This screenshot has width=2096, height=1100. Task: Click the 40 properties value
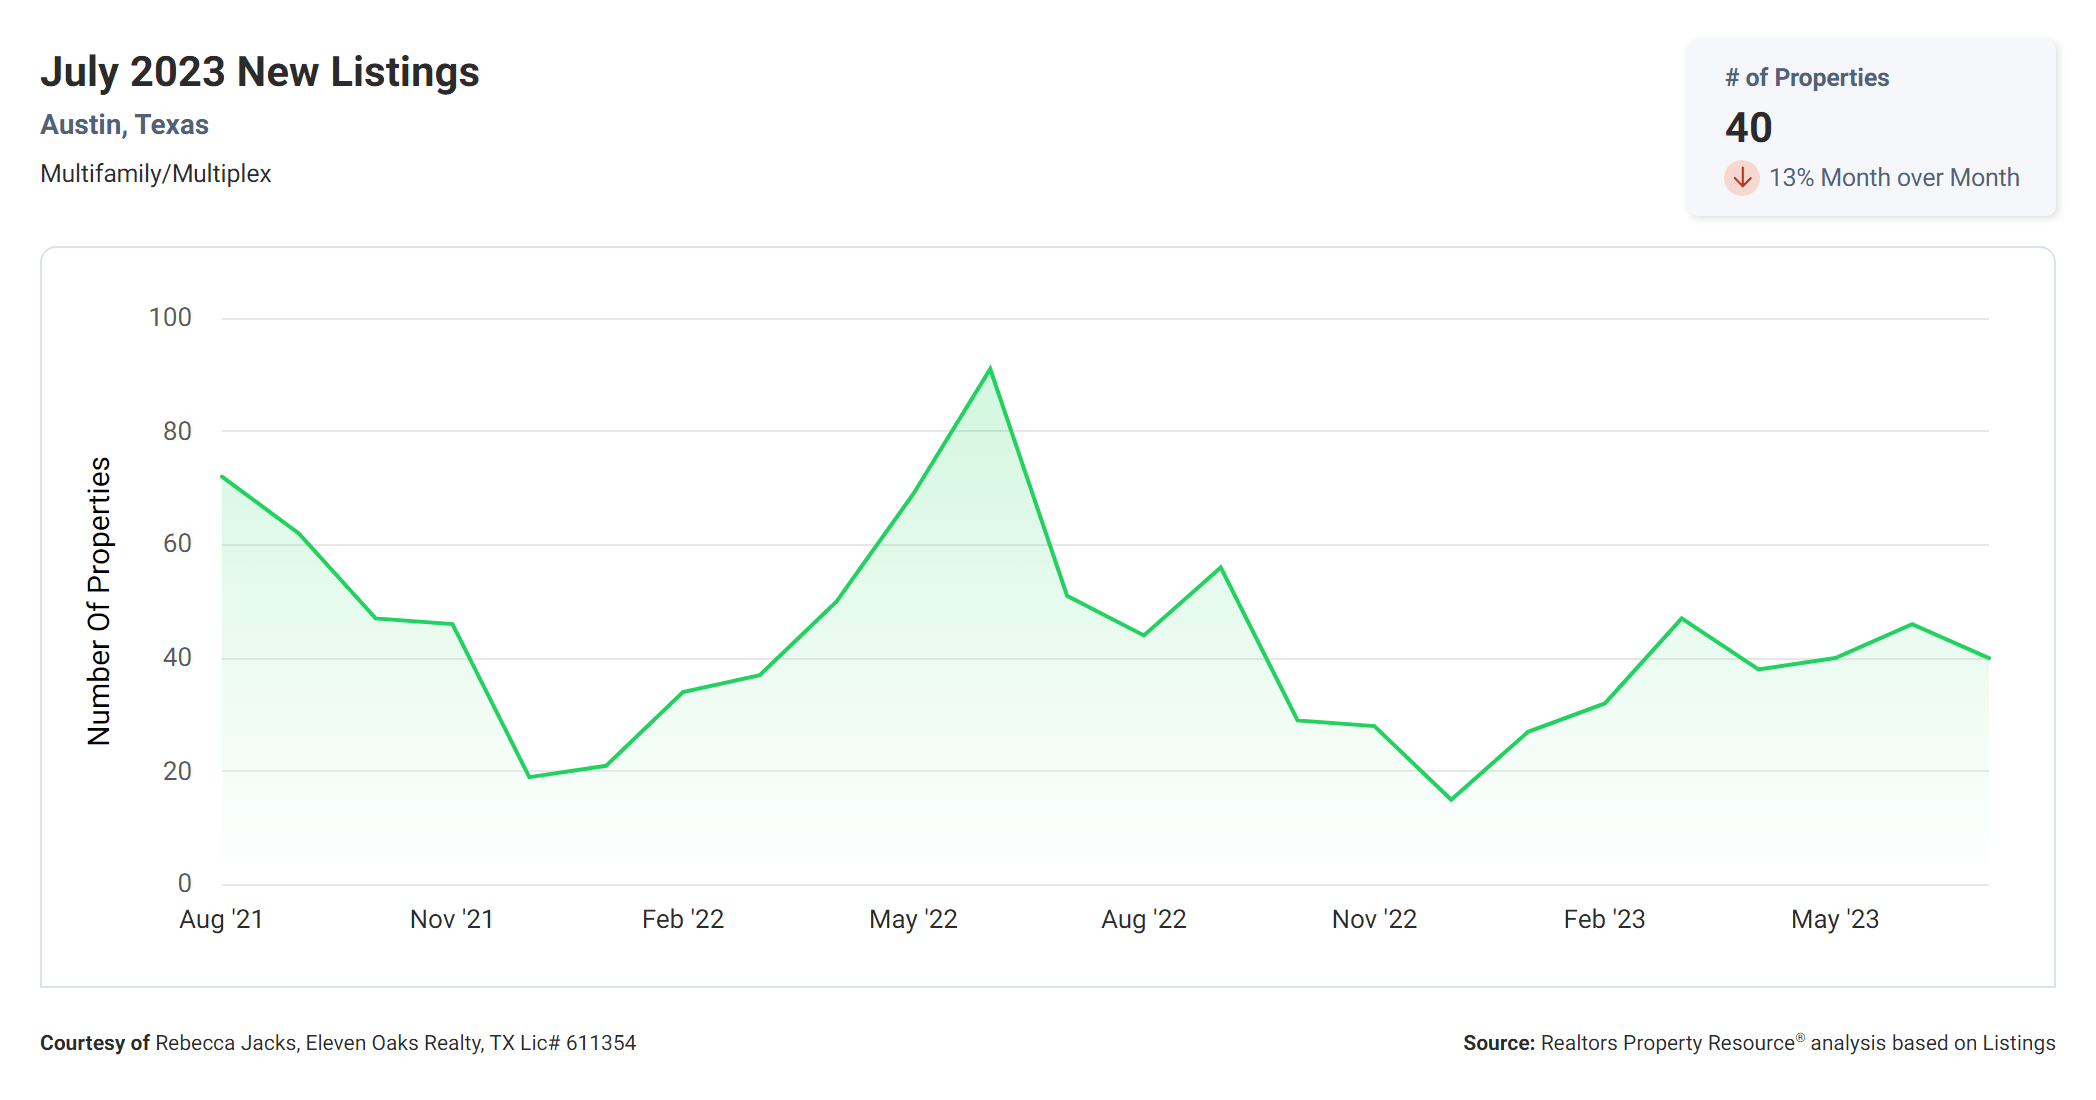click(x=1748, y=128)
